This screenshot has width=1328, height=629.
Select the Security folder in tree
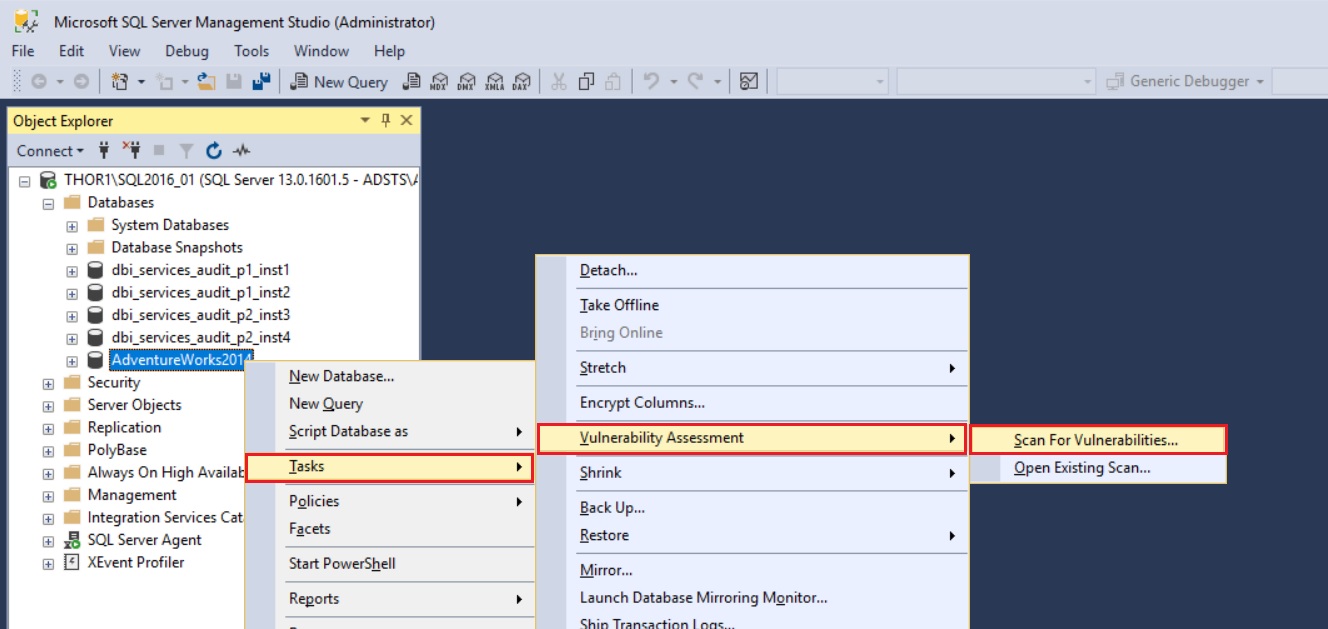[x=113, y=383]
